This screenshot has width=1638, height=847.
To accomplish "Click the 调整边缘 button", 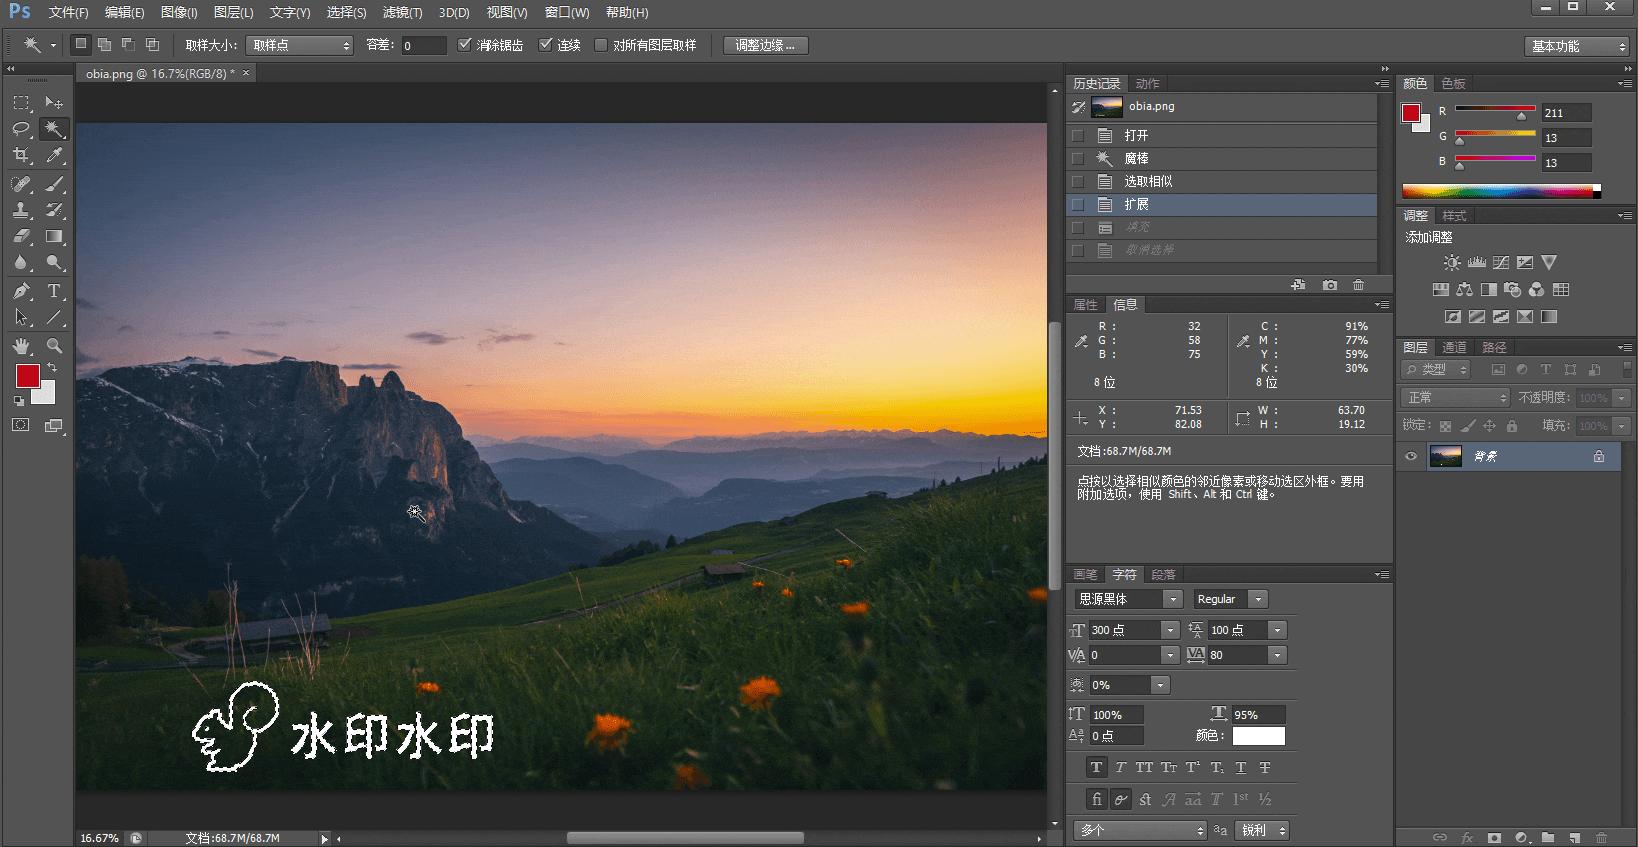I will pyautogui.click(x=765, y=45).
